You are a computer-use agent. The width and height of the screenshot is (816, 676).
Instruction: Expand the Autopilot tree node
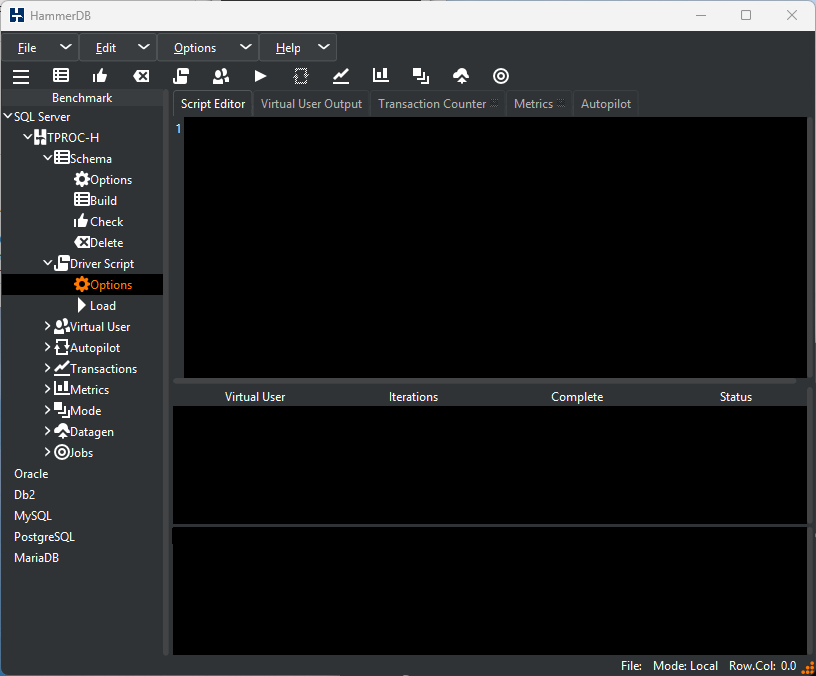click(x=47, y=347)
